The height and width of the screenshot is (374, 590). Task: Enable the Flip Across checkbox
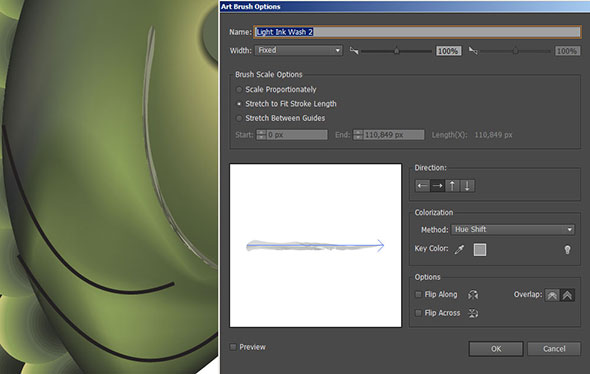(418, 313)
